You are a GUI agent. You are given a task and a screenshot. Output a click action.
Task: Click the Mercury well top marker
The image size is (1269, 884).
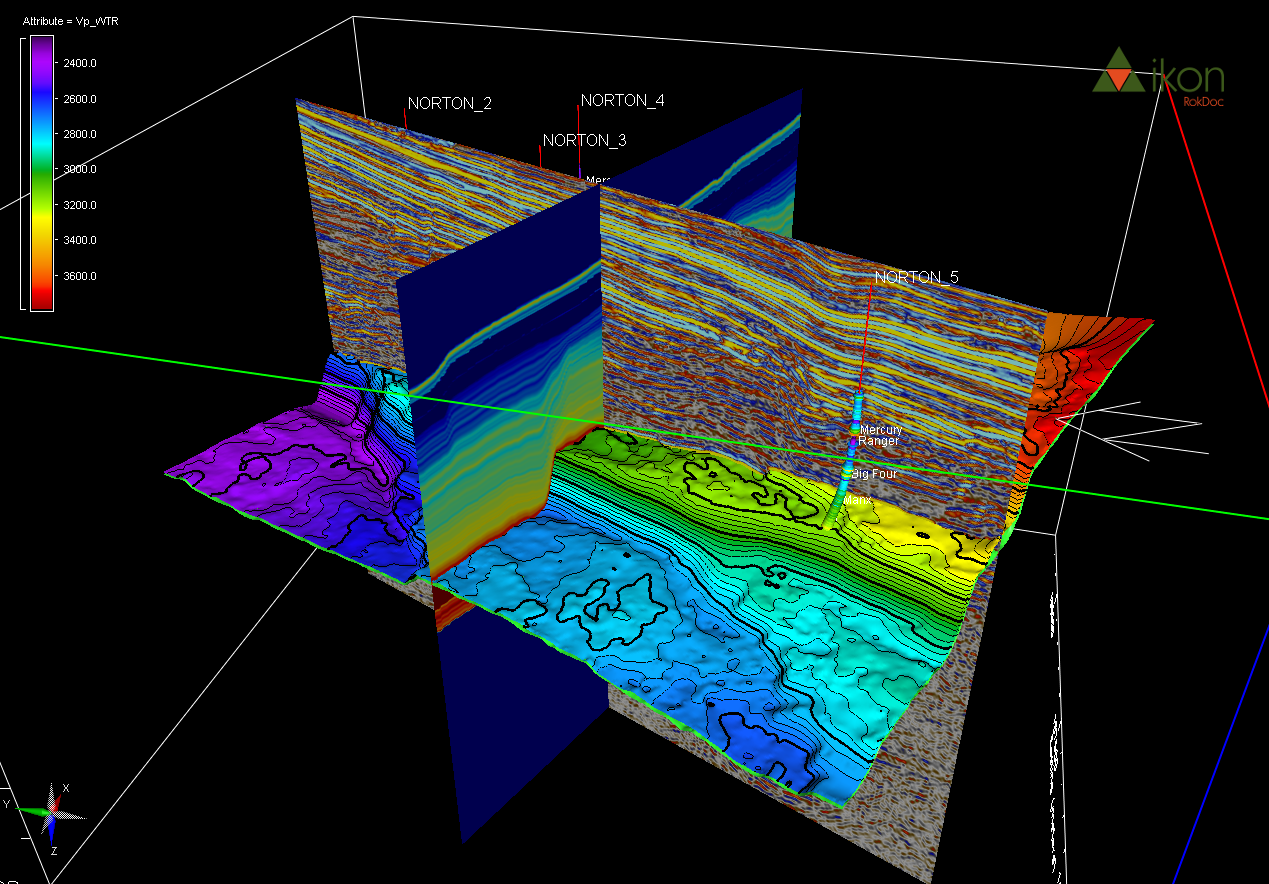coord(880,430)
